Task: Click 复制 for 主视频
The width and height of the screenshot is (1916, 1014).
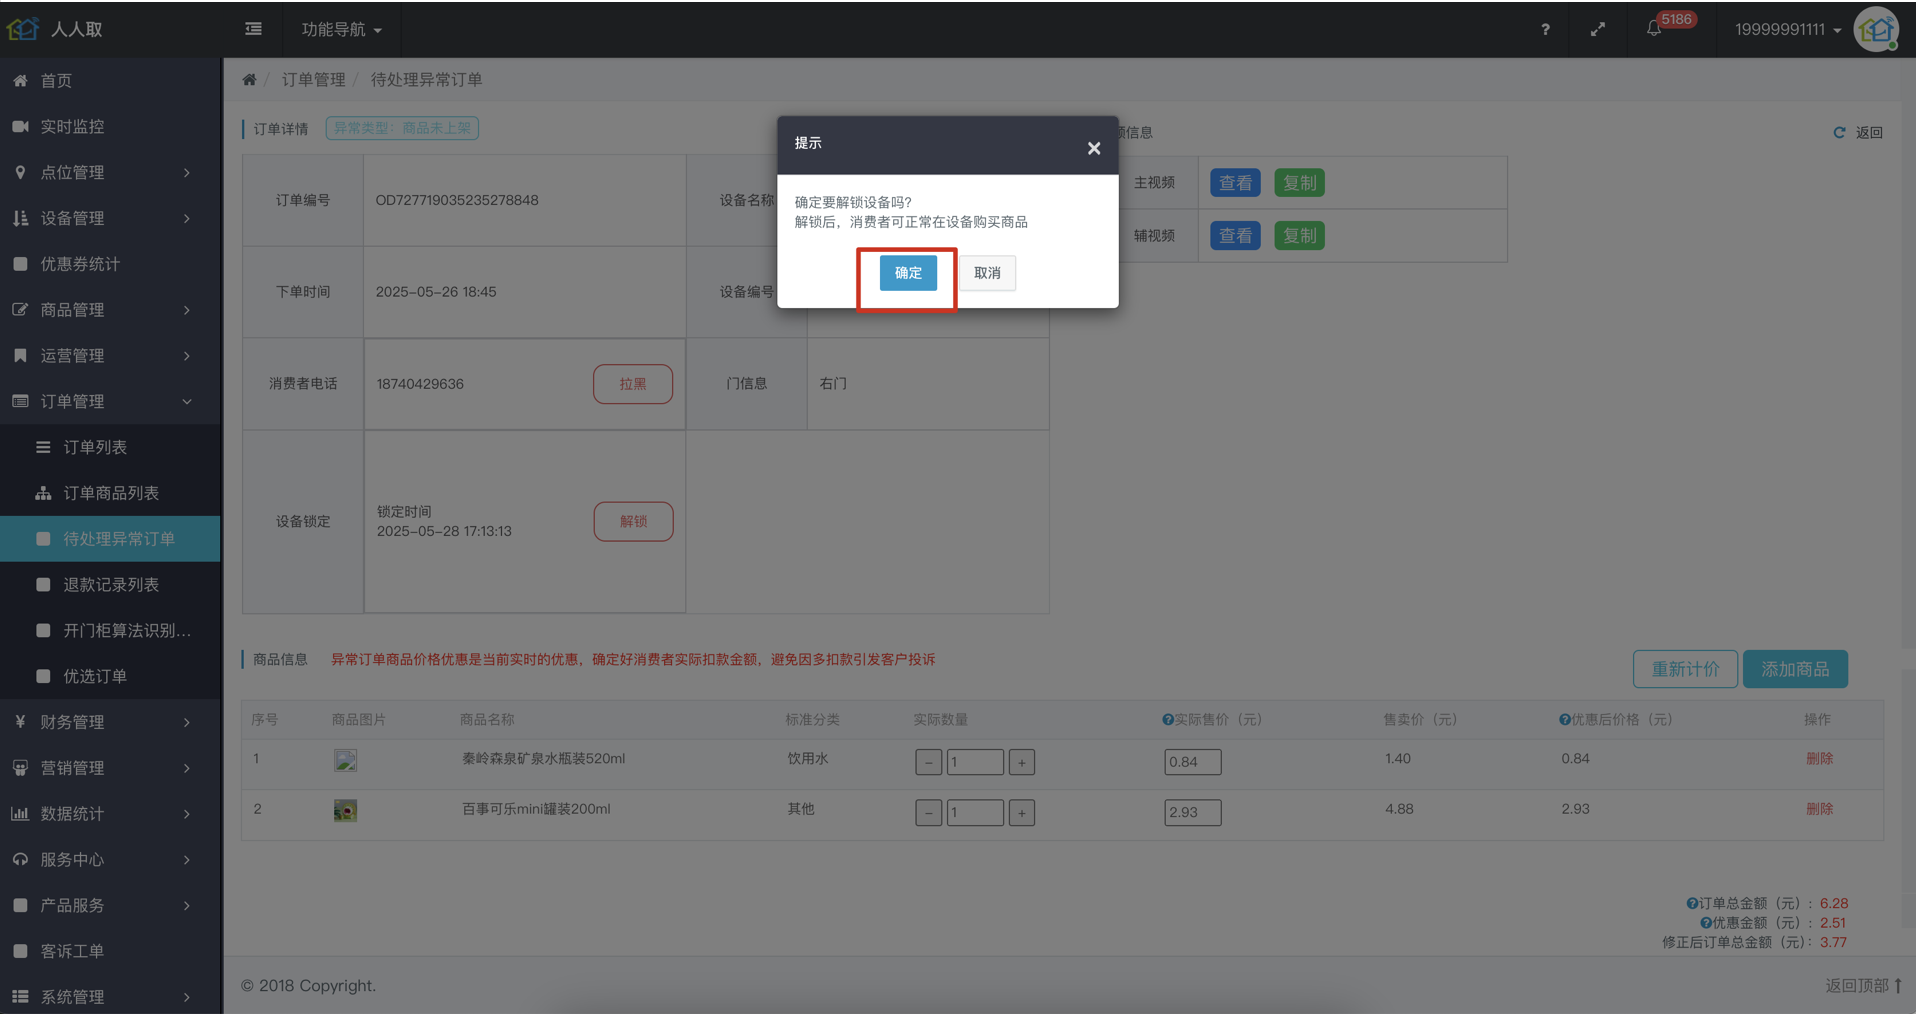Action: pos(1299,183)
